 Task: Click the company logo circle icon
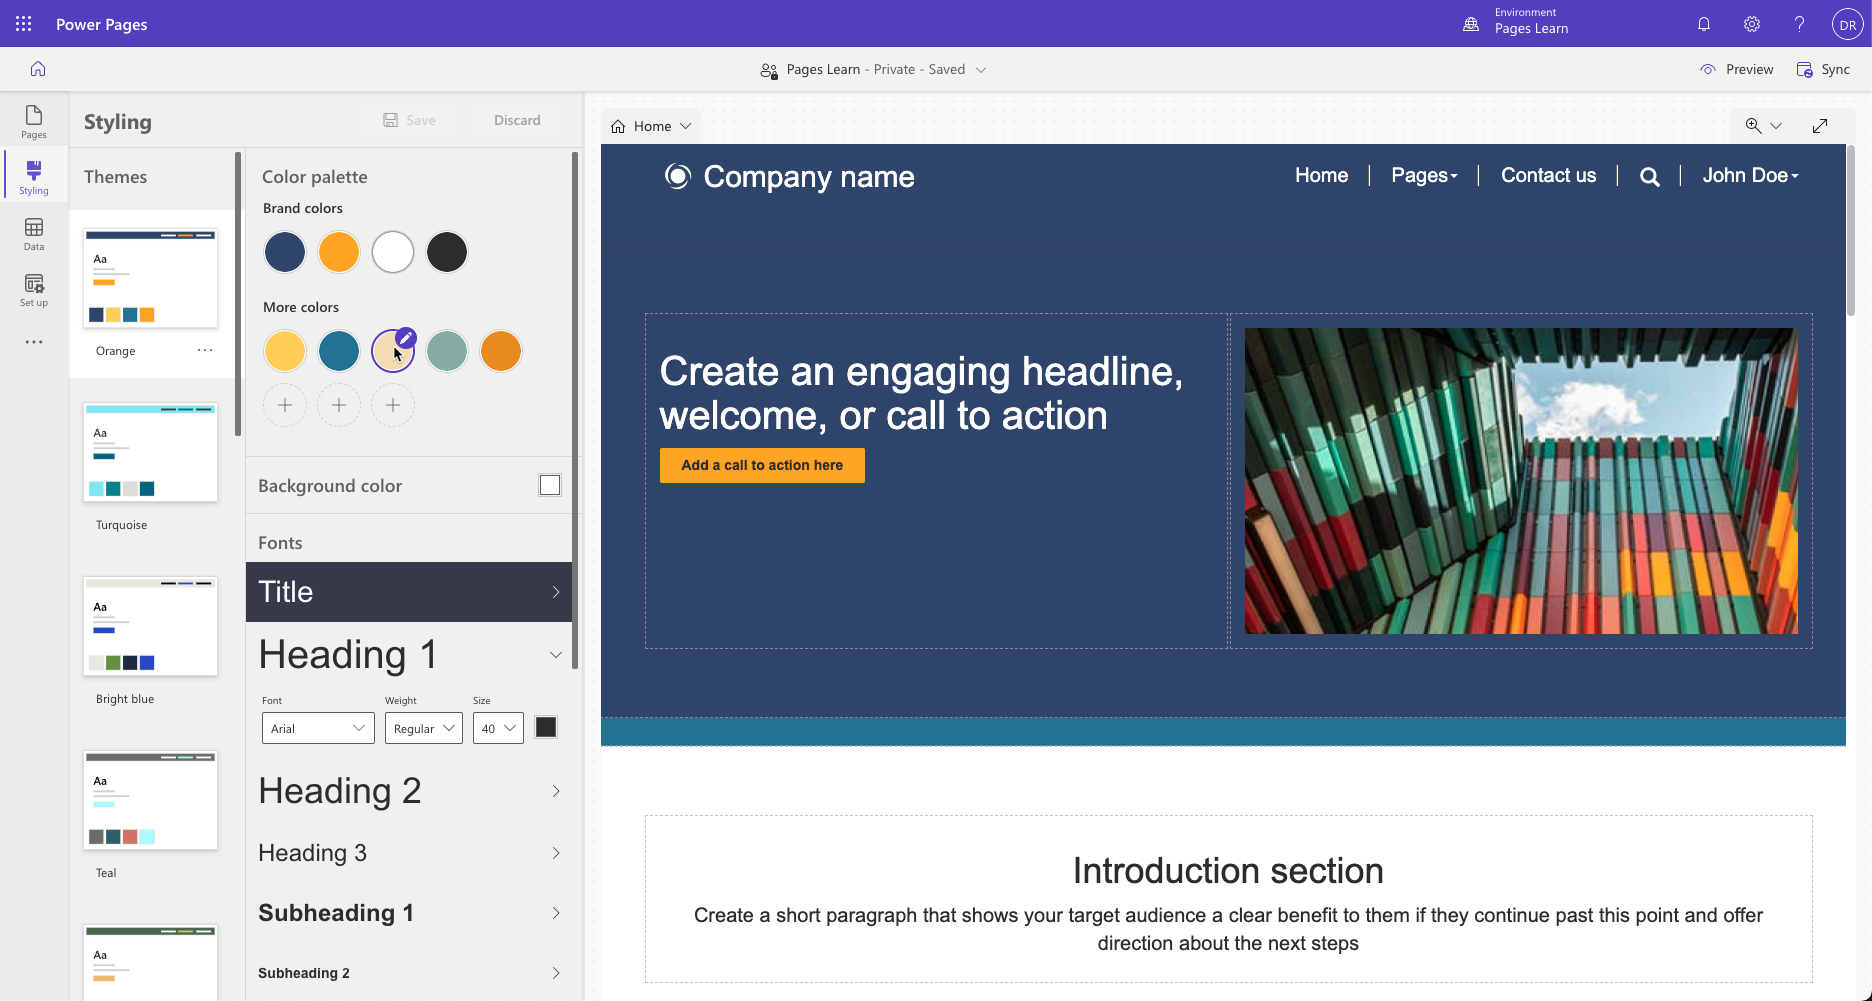click(x=678, y=176)
